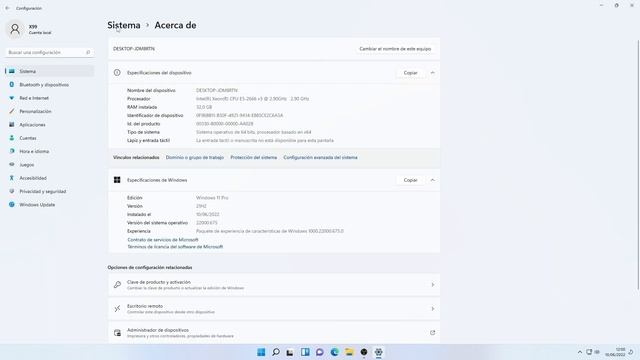The image size is (640, 360).
Task: Open Bluetooth y dispositivos settings
Action: (x=49, y=85)
